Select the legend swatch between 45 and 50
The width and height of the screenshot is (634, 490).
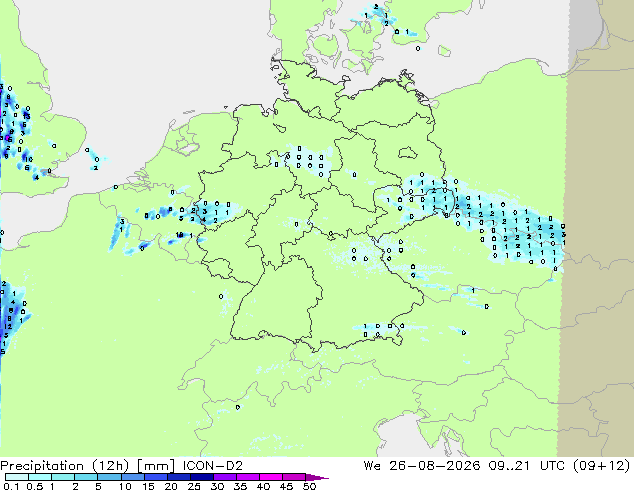294,477
